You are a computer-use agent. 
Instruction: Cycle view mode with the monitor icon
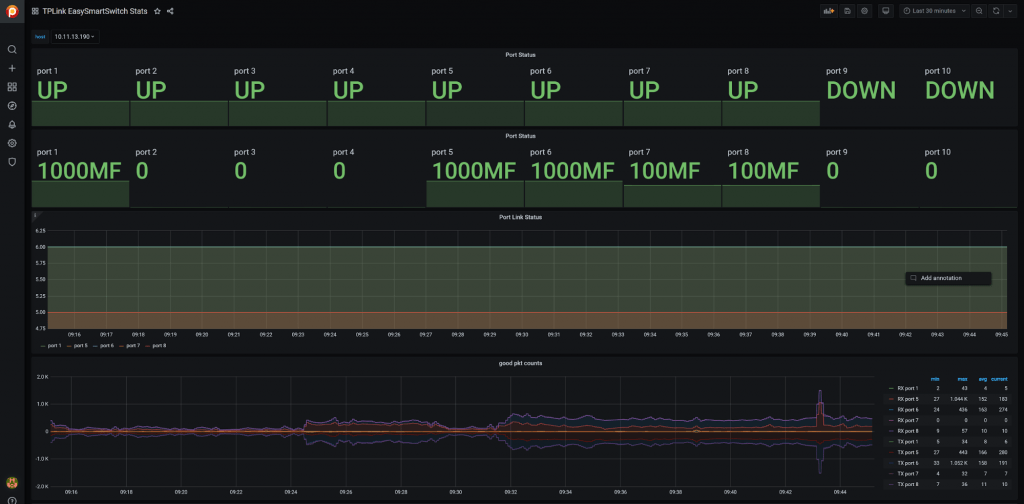tap(885, 11)
